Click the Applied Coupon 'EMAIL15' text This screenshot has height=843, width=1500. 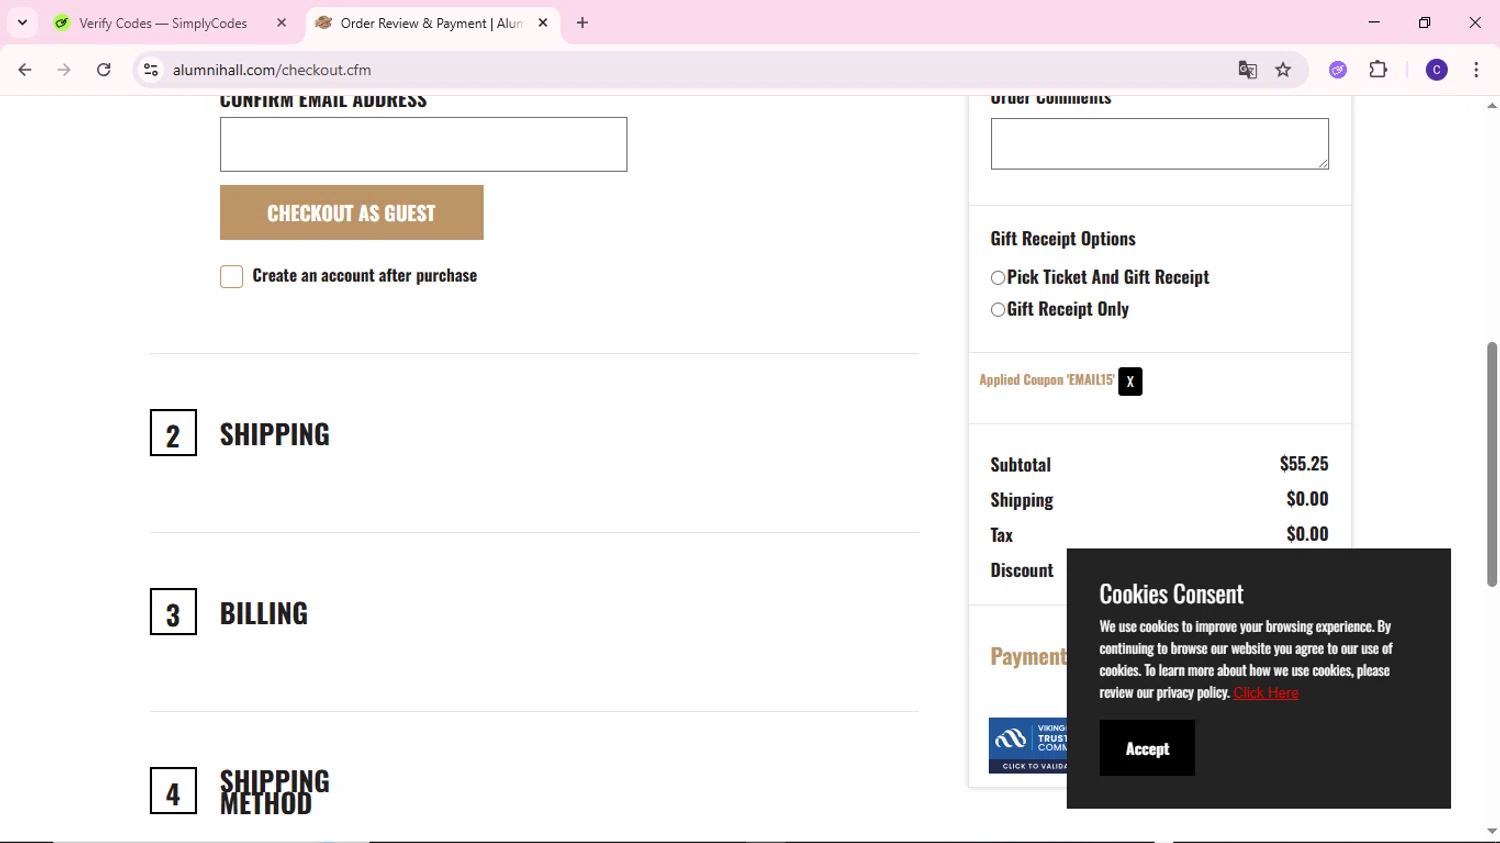[x=1046, y=380]
